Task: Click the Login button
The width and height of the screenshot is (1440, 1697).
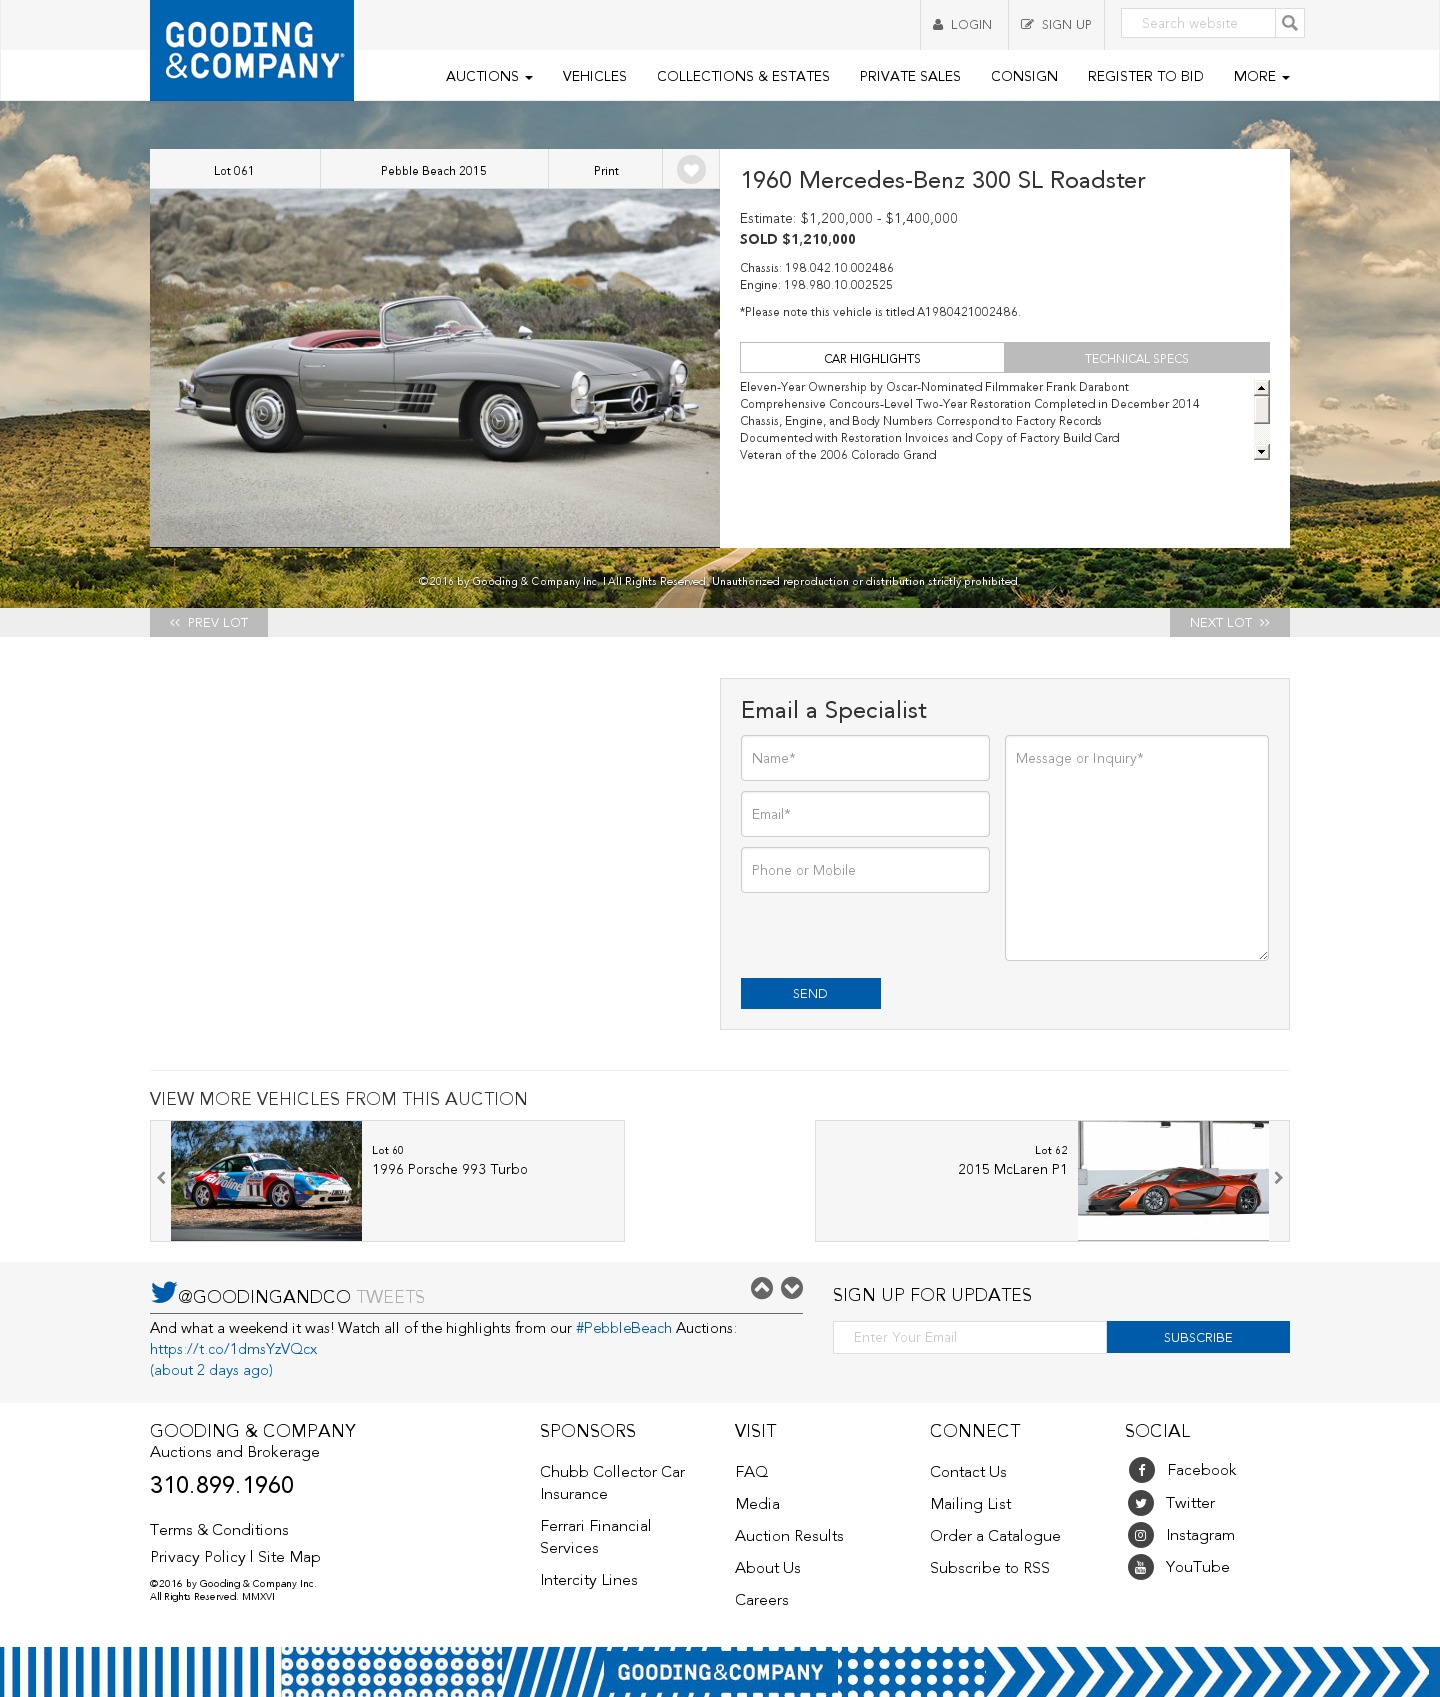Action: (963, 25)
